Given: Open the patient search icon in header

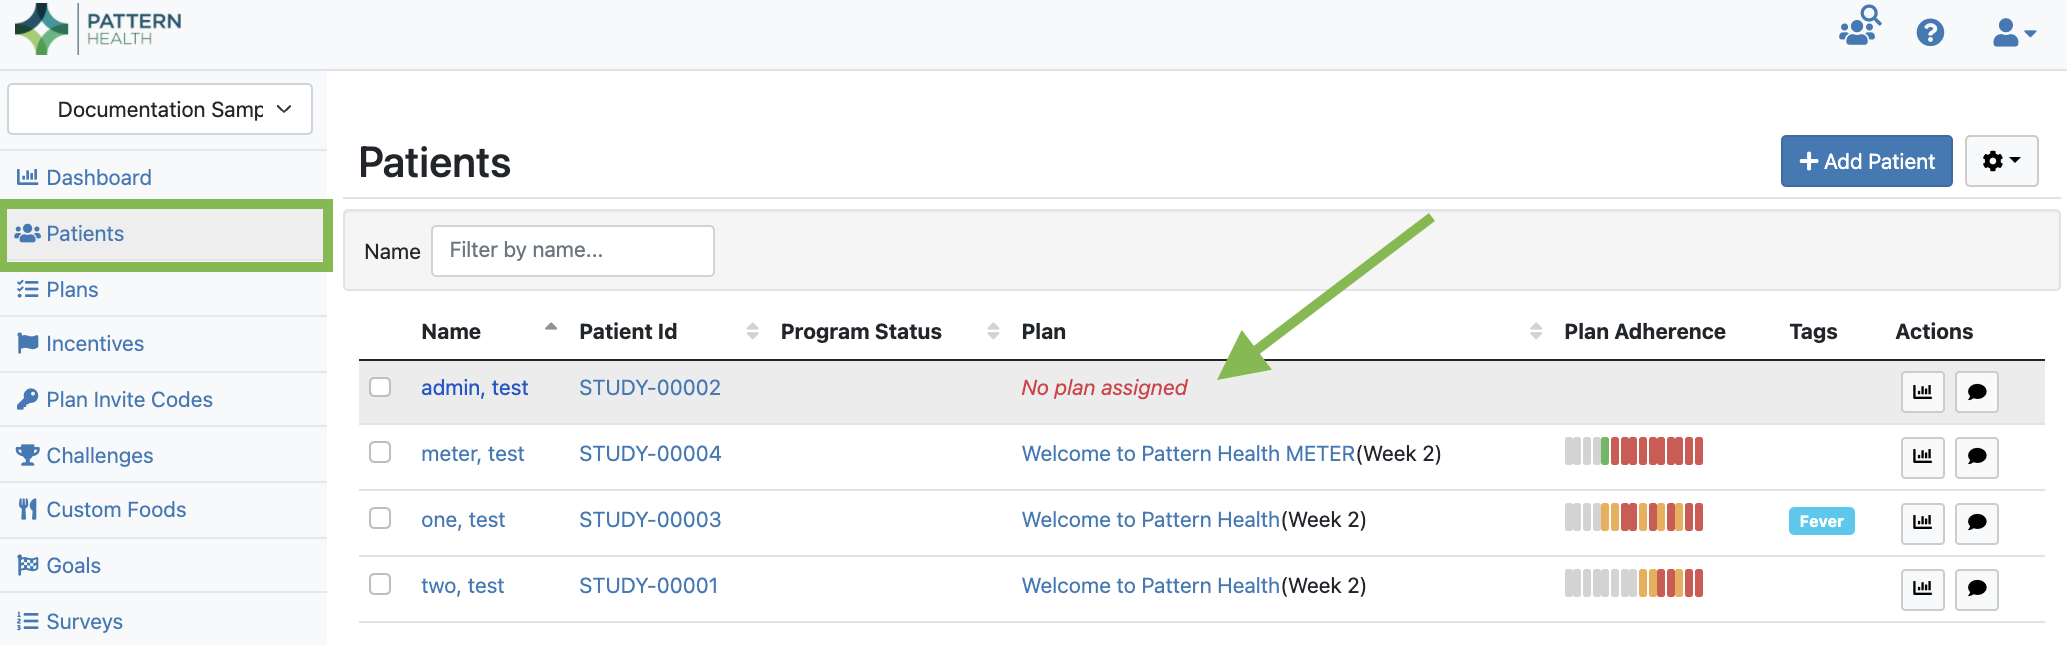Looking at the screenshot, I should 1860,27.
